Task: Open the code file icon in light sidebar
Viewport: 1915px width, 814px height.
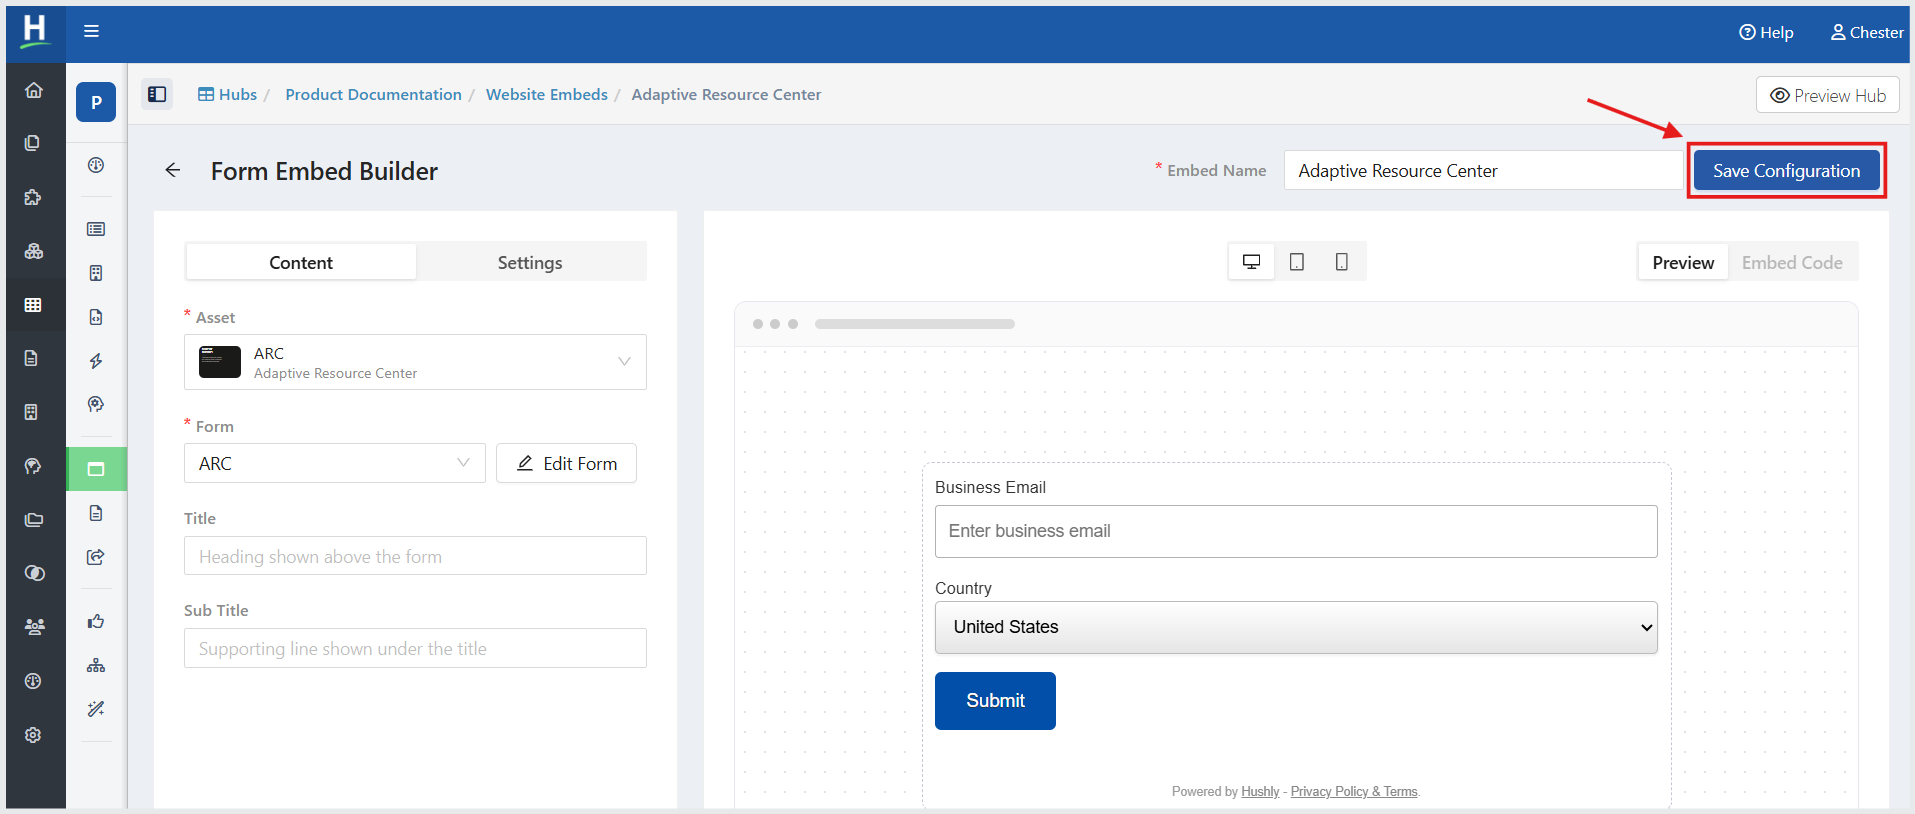Action: [96, 317]
